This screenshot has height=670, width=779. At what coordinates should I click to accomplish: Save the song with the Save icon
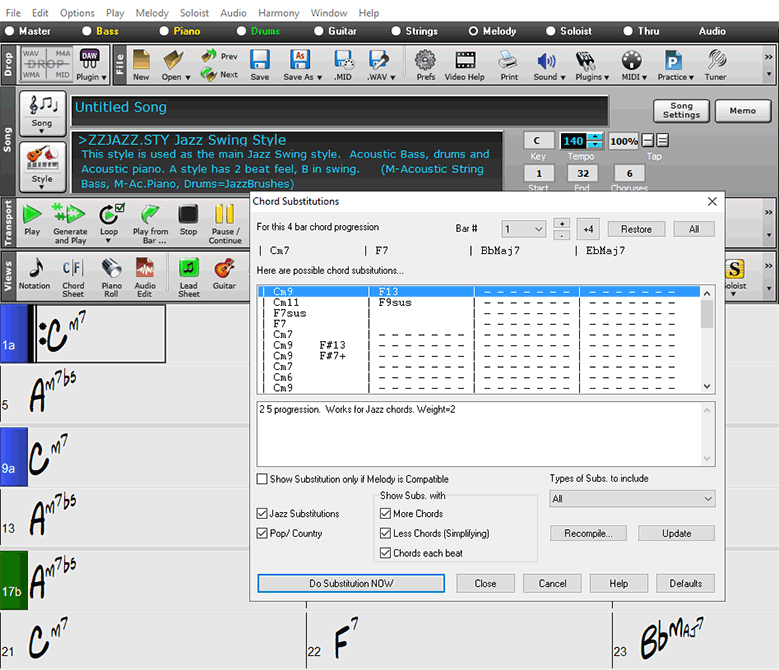coord(260,60)
